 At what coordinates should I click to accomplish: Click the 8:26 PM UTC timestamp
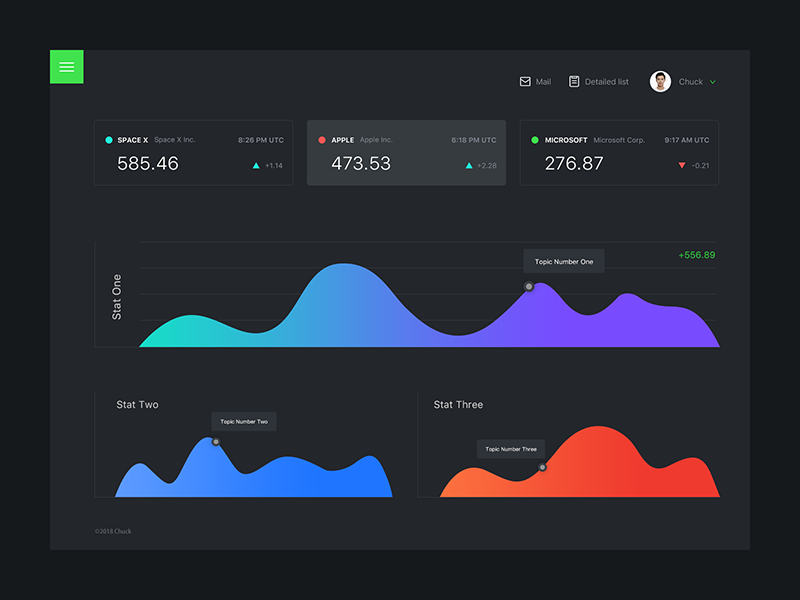coord(261,140)
